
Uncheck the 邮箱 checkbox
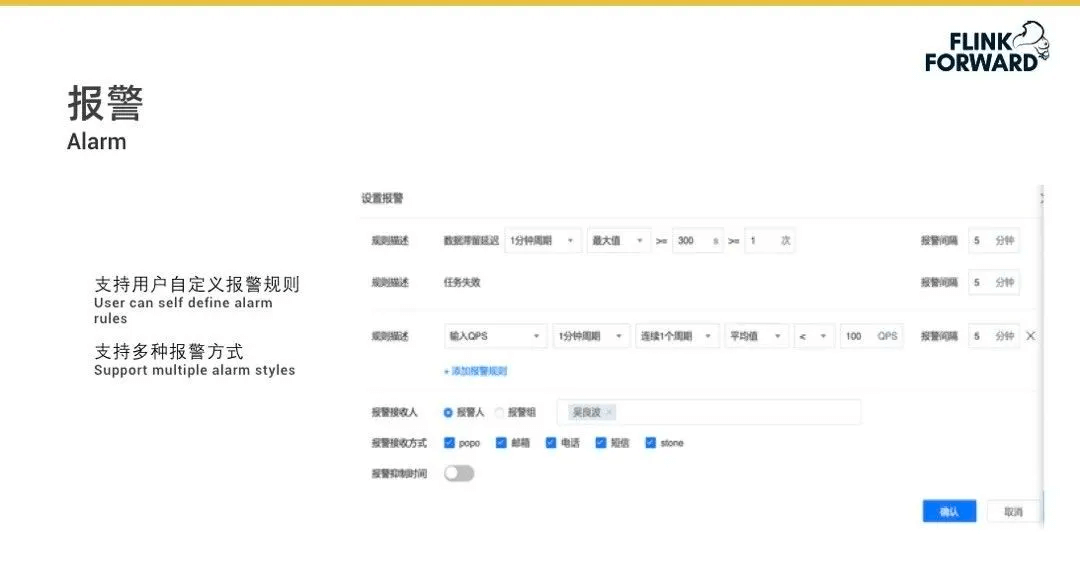(x=501, y=442)
